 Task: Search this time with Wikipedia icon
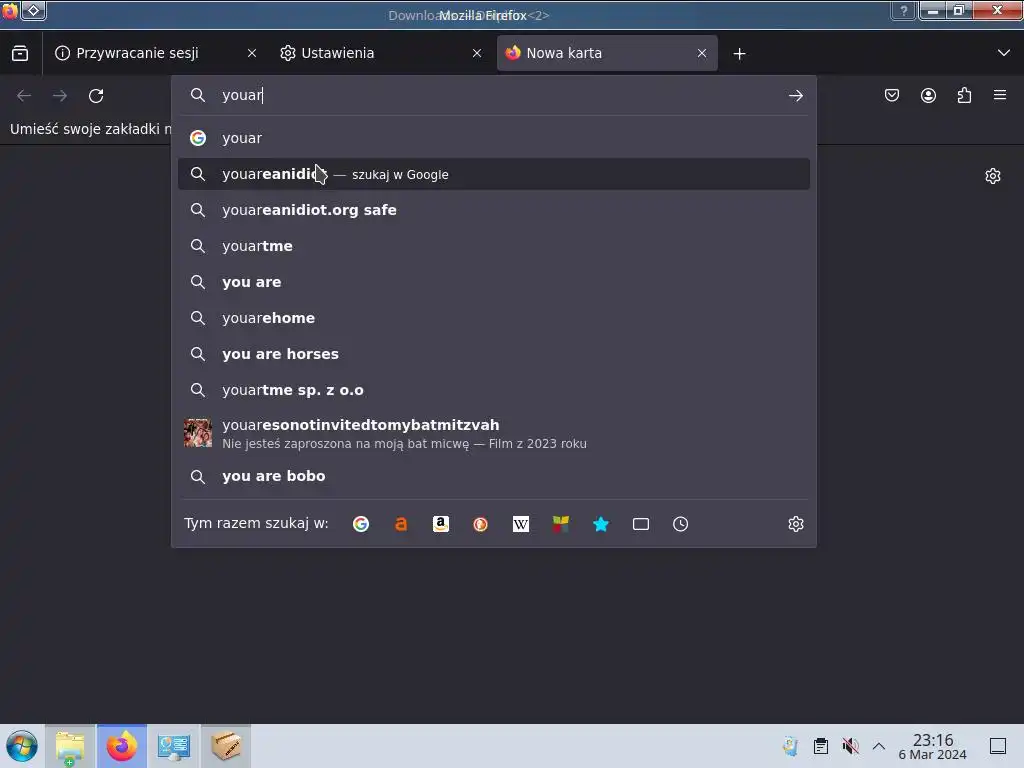click(520, 524)
